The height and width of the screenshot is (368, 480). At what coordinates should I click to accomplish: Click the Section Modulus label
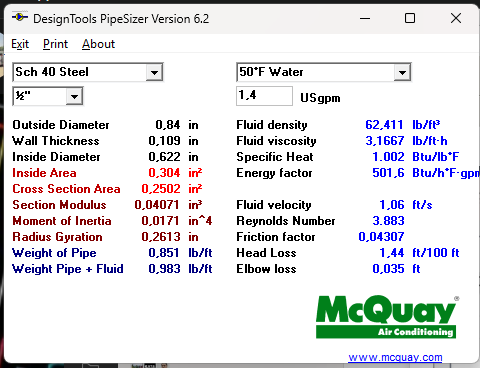[59, 205]
